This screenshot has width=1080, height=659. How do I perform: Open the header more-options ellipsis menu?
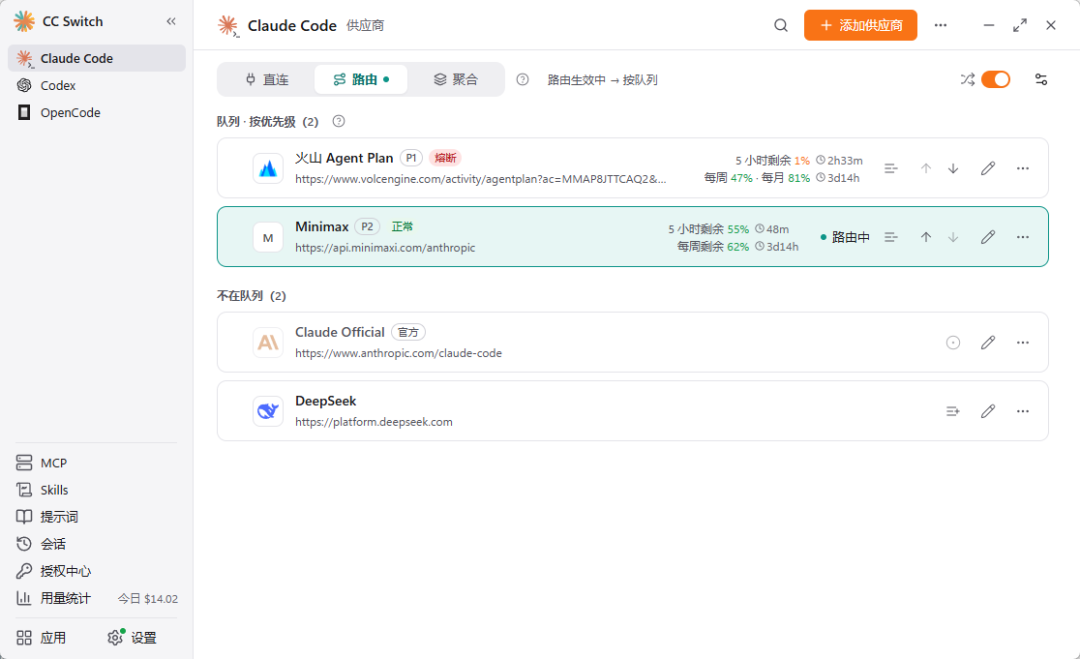tap(940, 25)
